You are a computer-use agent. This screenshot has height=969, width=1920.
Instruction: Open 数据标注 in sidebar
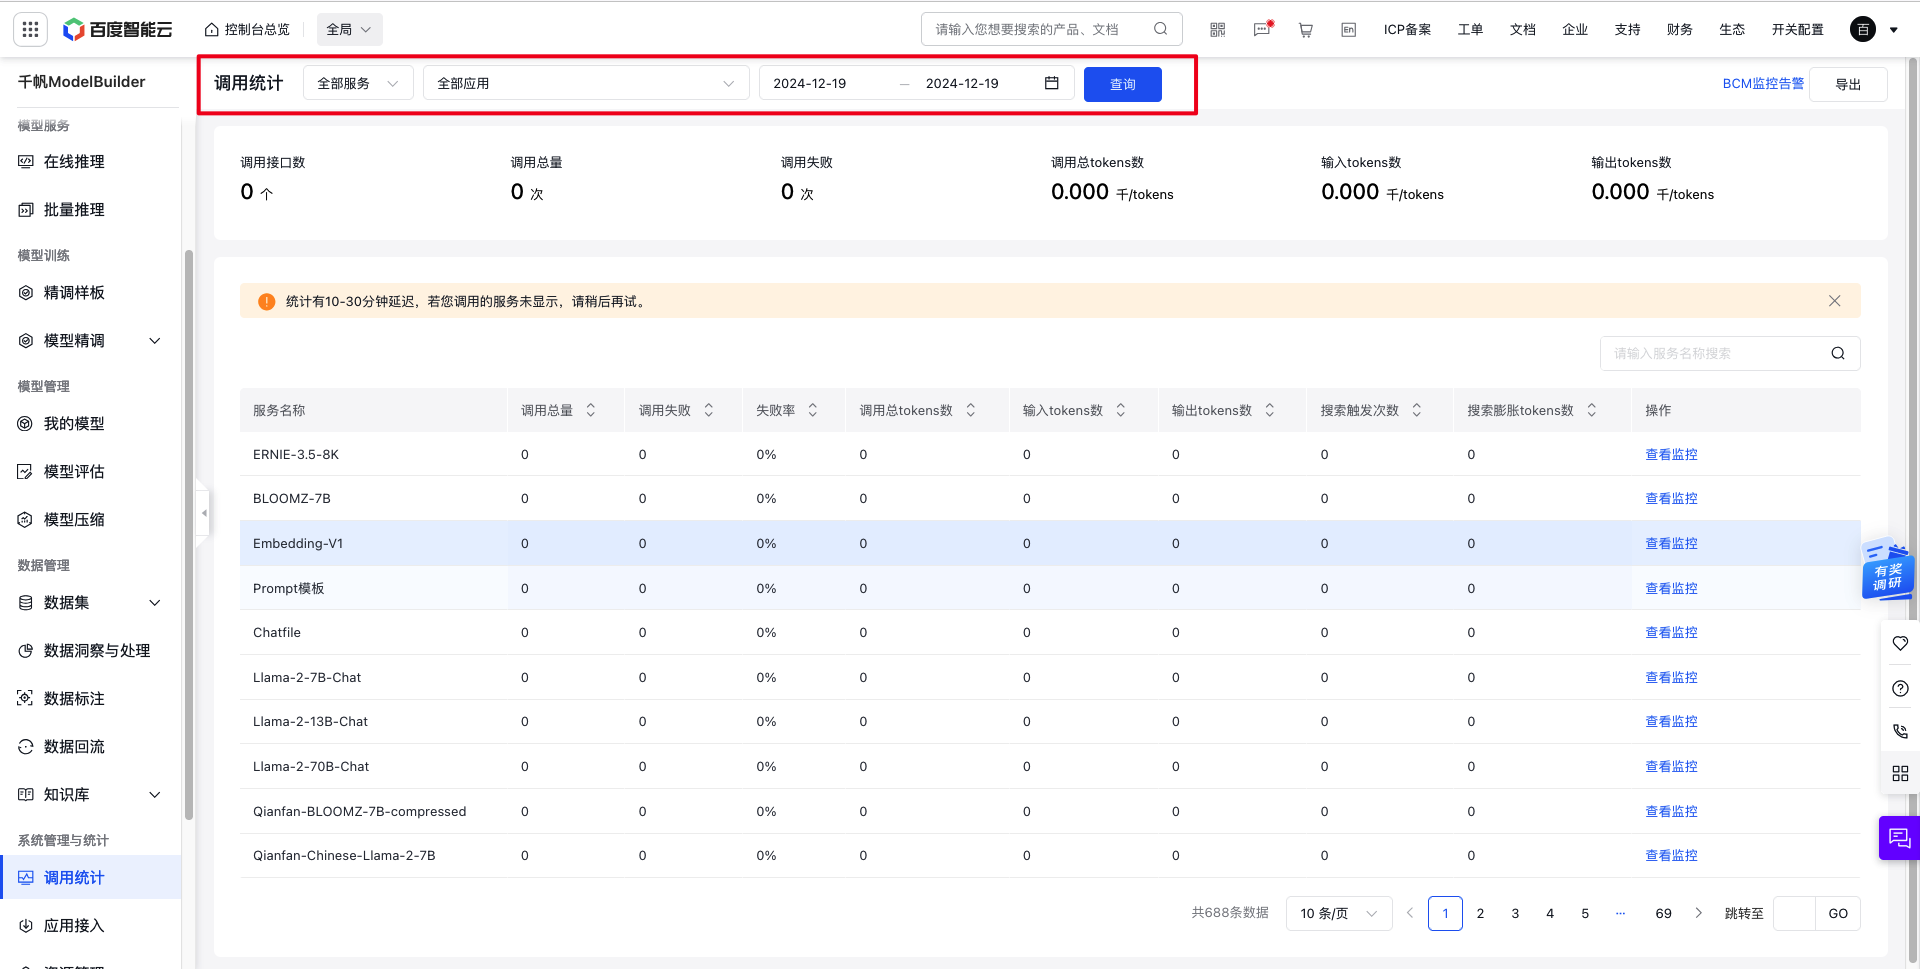(x=74, y=699)
